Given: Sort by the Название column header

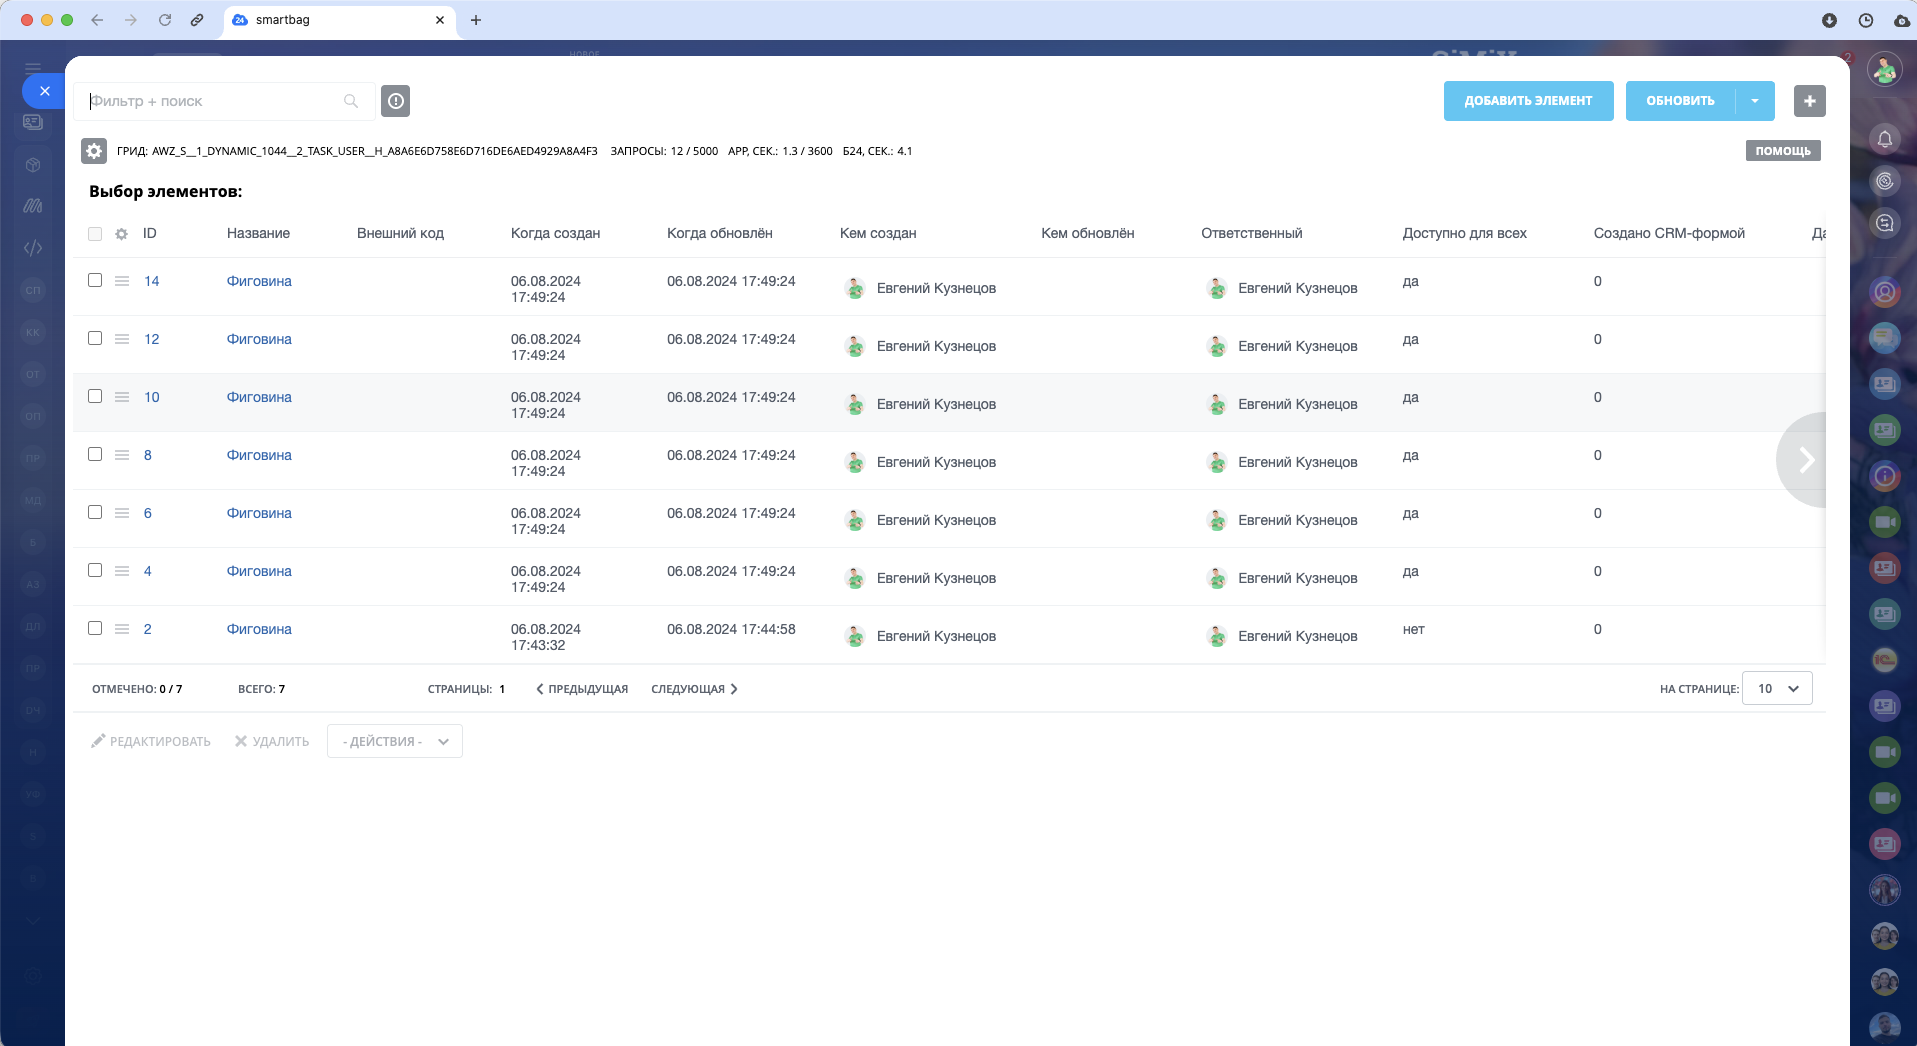Looking at the screenshot, I should (258, 233).
